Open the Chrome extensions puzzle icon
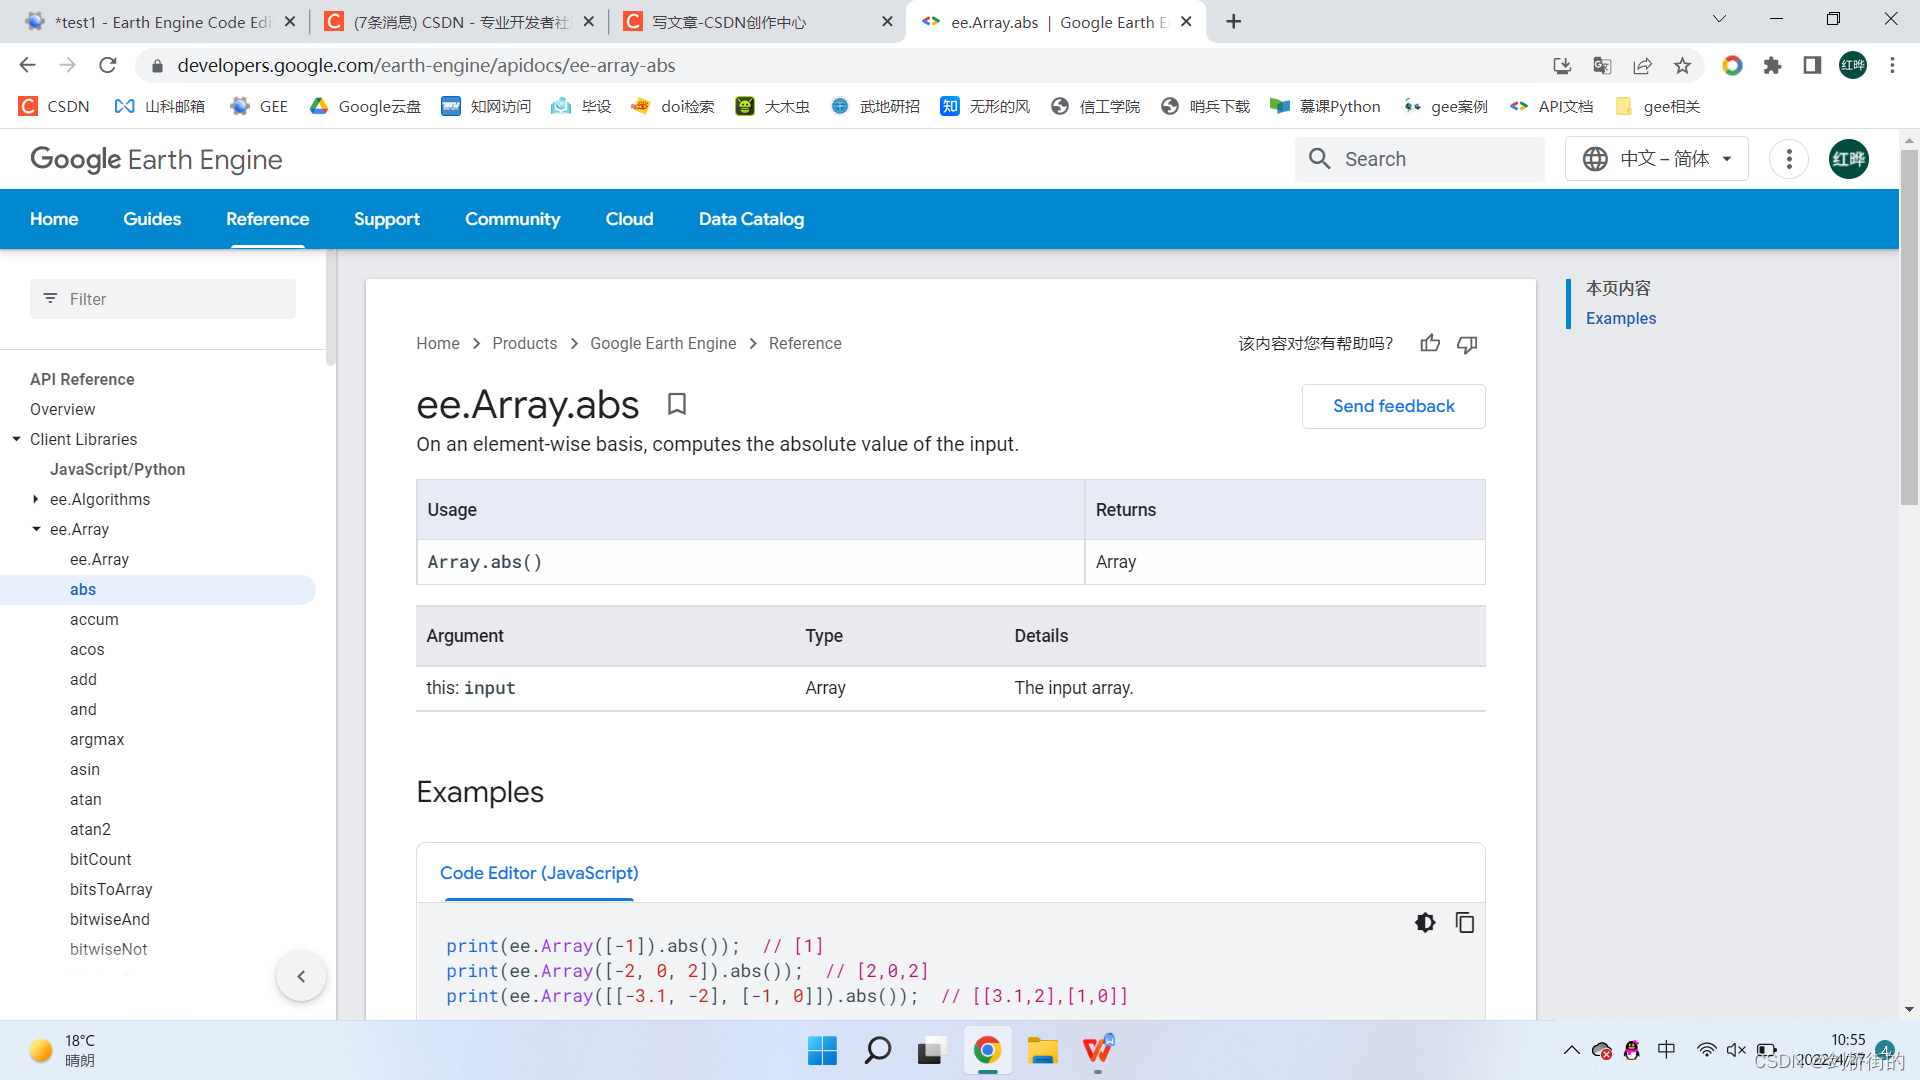 pos(1772,65)
